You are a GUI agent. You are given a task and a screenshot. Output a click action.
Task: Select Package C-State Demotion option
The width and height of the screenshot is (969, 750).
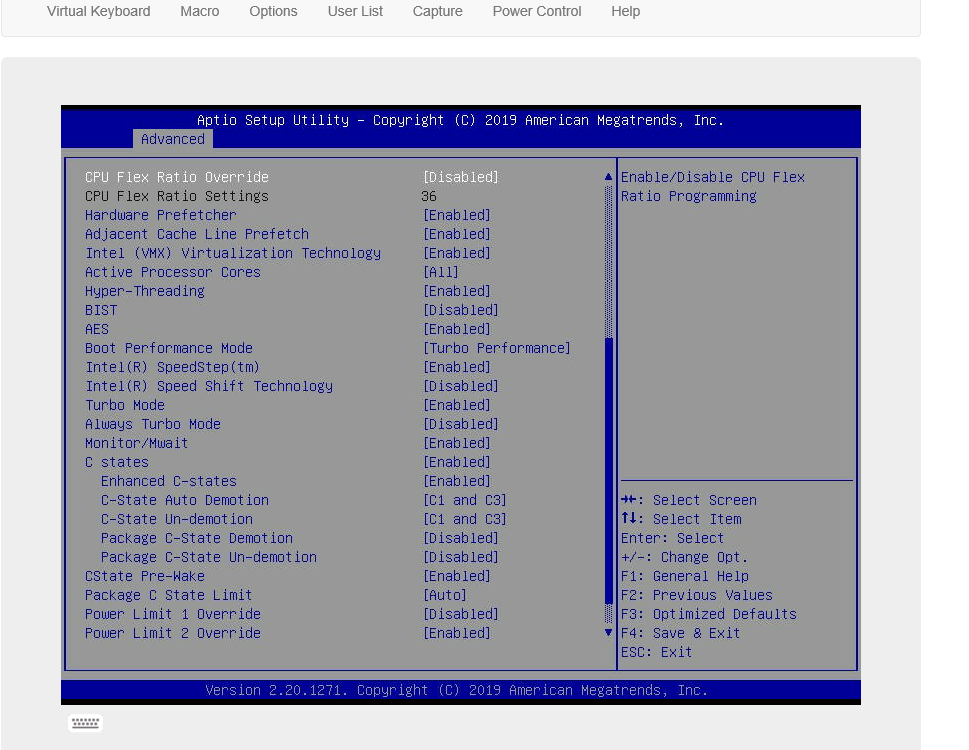click(197, 538)
